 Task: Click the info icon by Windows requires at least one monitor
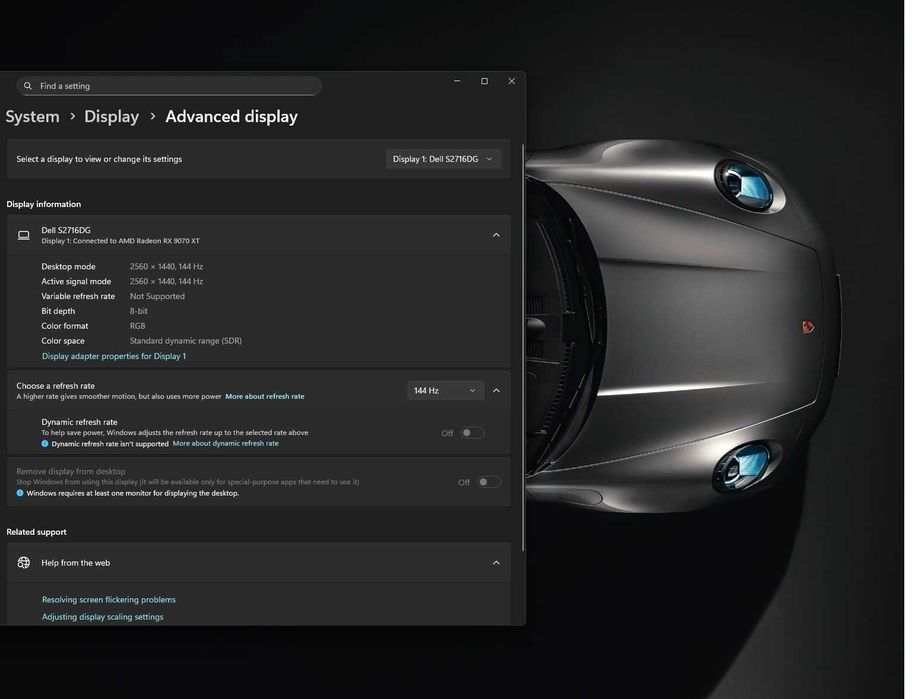click(x=20, y=493)
